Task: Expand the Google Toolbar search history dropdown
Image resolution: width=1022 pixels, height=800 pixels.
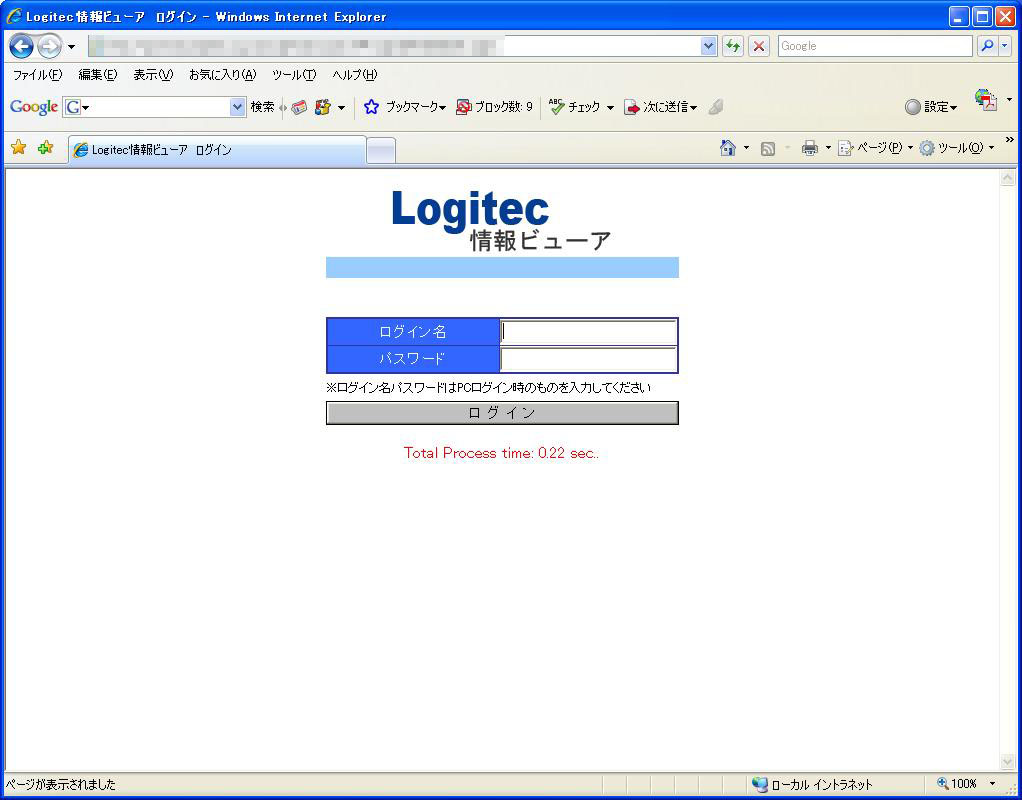Action: (x=237, y=107)
